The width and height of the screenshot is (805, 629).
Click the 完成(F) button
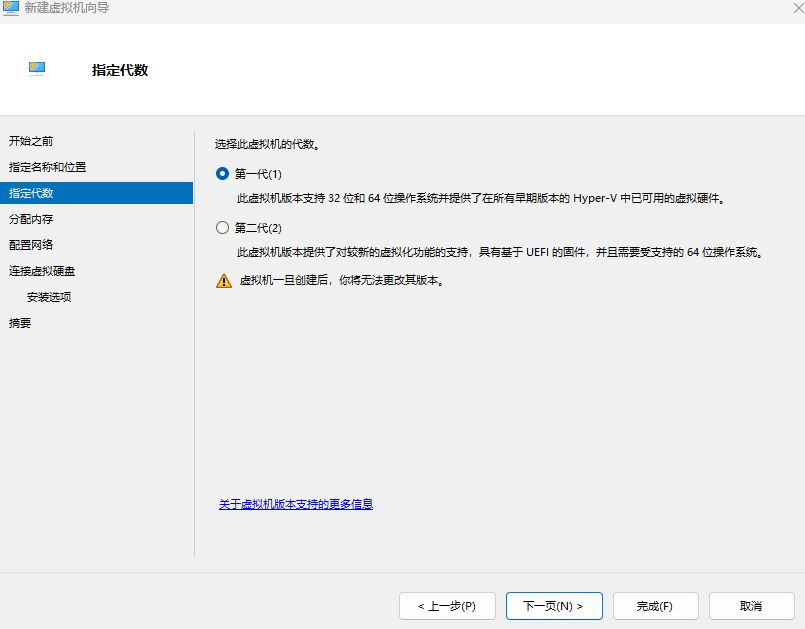coord(656,606)
